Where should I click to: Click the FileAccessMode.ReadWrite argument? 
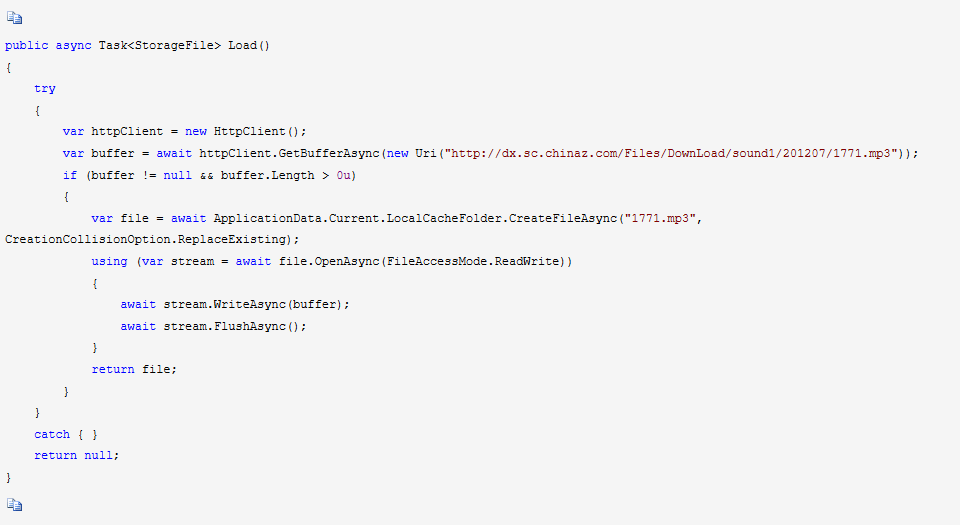488,261
